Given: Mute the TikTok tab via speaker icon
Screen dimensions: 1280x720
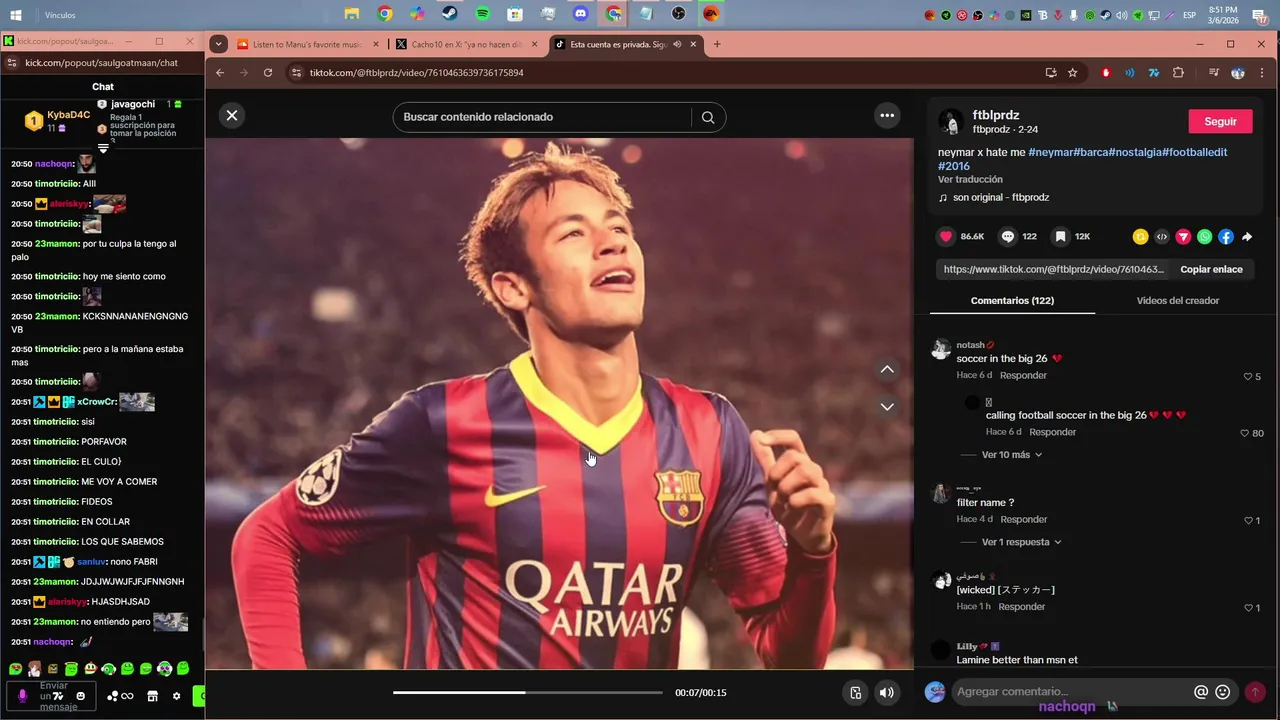Looking at the screenshot, I should click(x=677, y=44).
